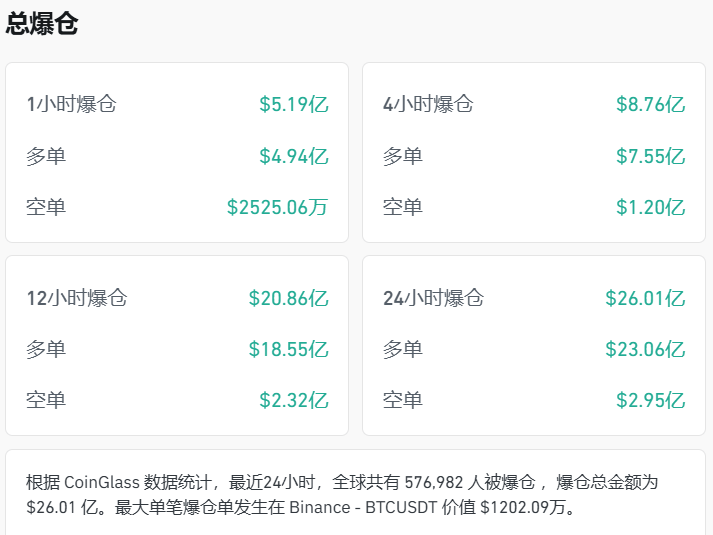Select the 4-hour long value $7.55亿
This screenshot has width=713, height=535.
tap(650, 156)
